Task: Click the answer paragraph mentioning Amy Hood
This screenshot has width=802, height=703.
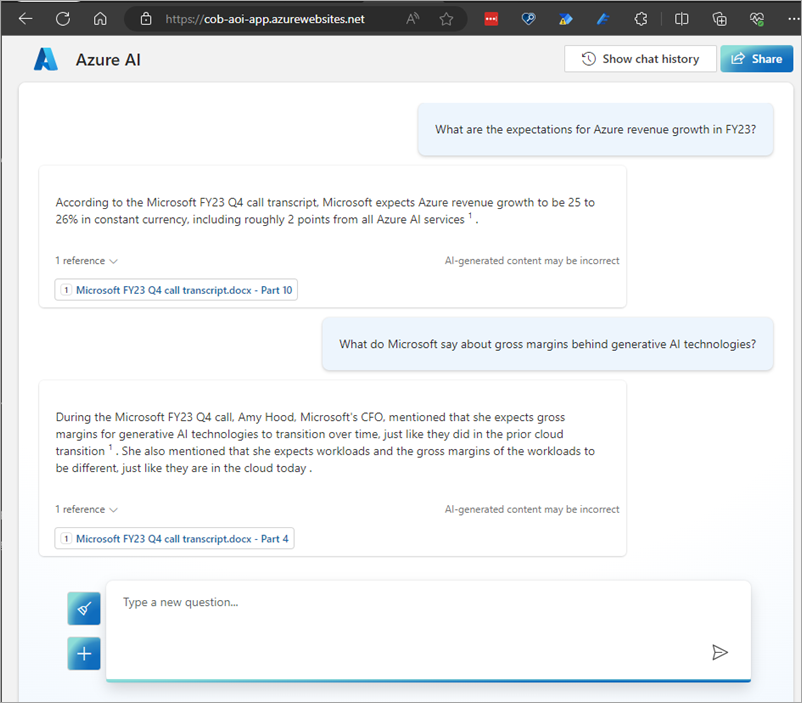Action: (x=325, y=443)
